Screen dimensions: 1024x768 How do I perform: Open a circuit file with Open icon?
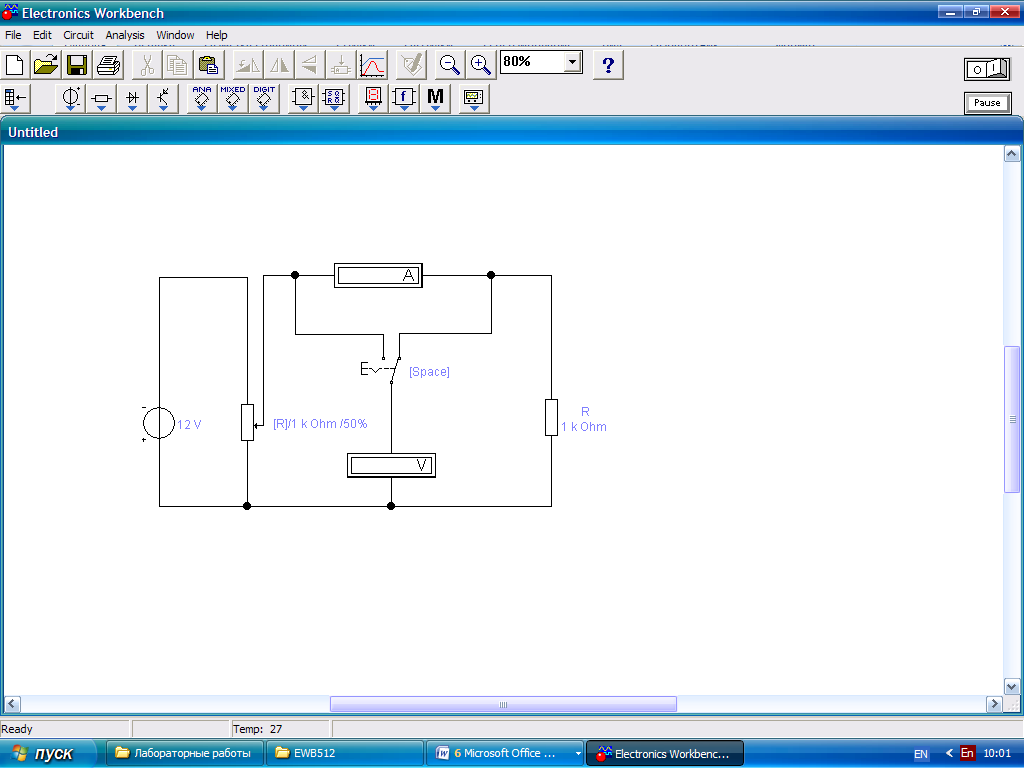[x=46, y=65]
